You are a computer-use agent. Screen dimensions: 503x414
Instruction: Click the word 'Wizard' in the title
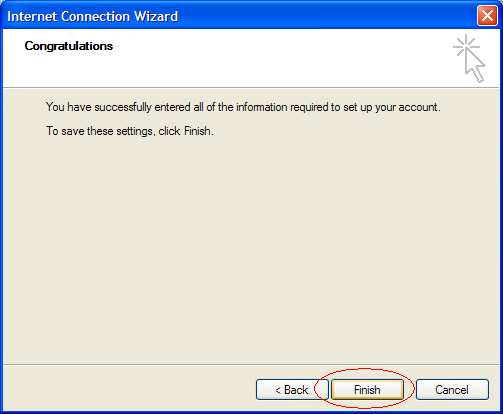pyautogui.click(x=156, y=16)
